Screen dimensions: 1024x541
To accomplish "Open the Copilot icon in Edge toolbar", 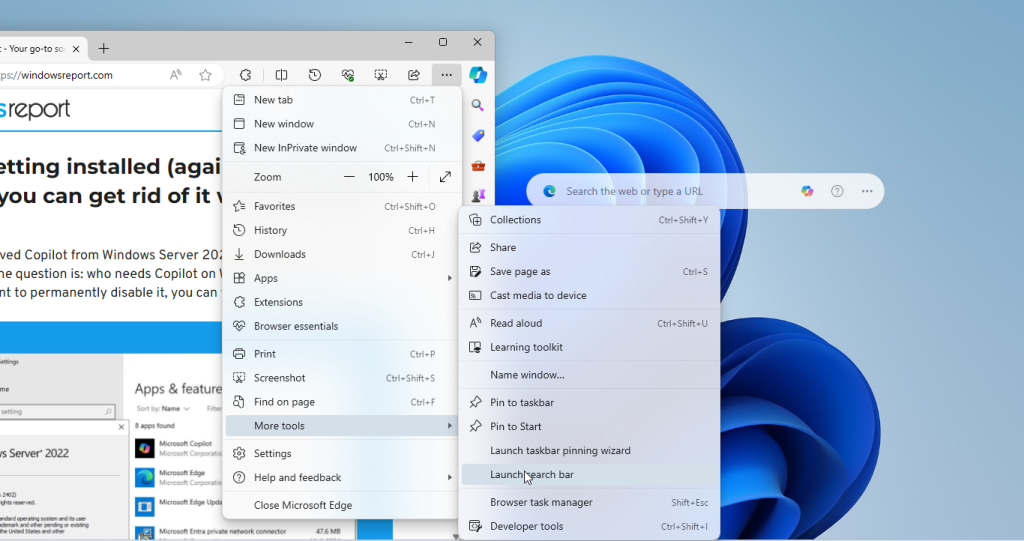I will 478,74.
